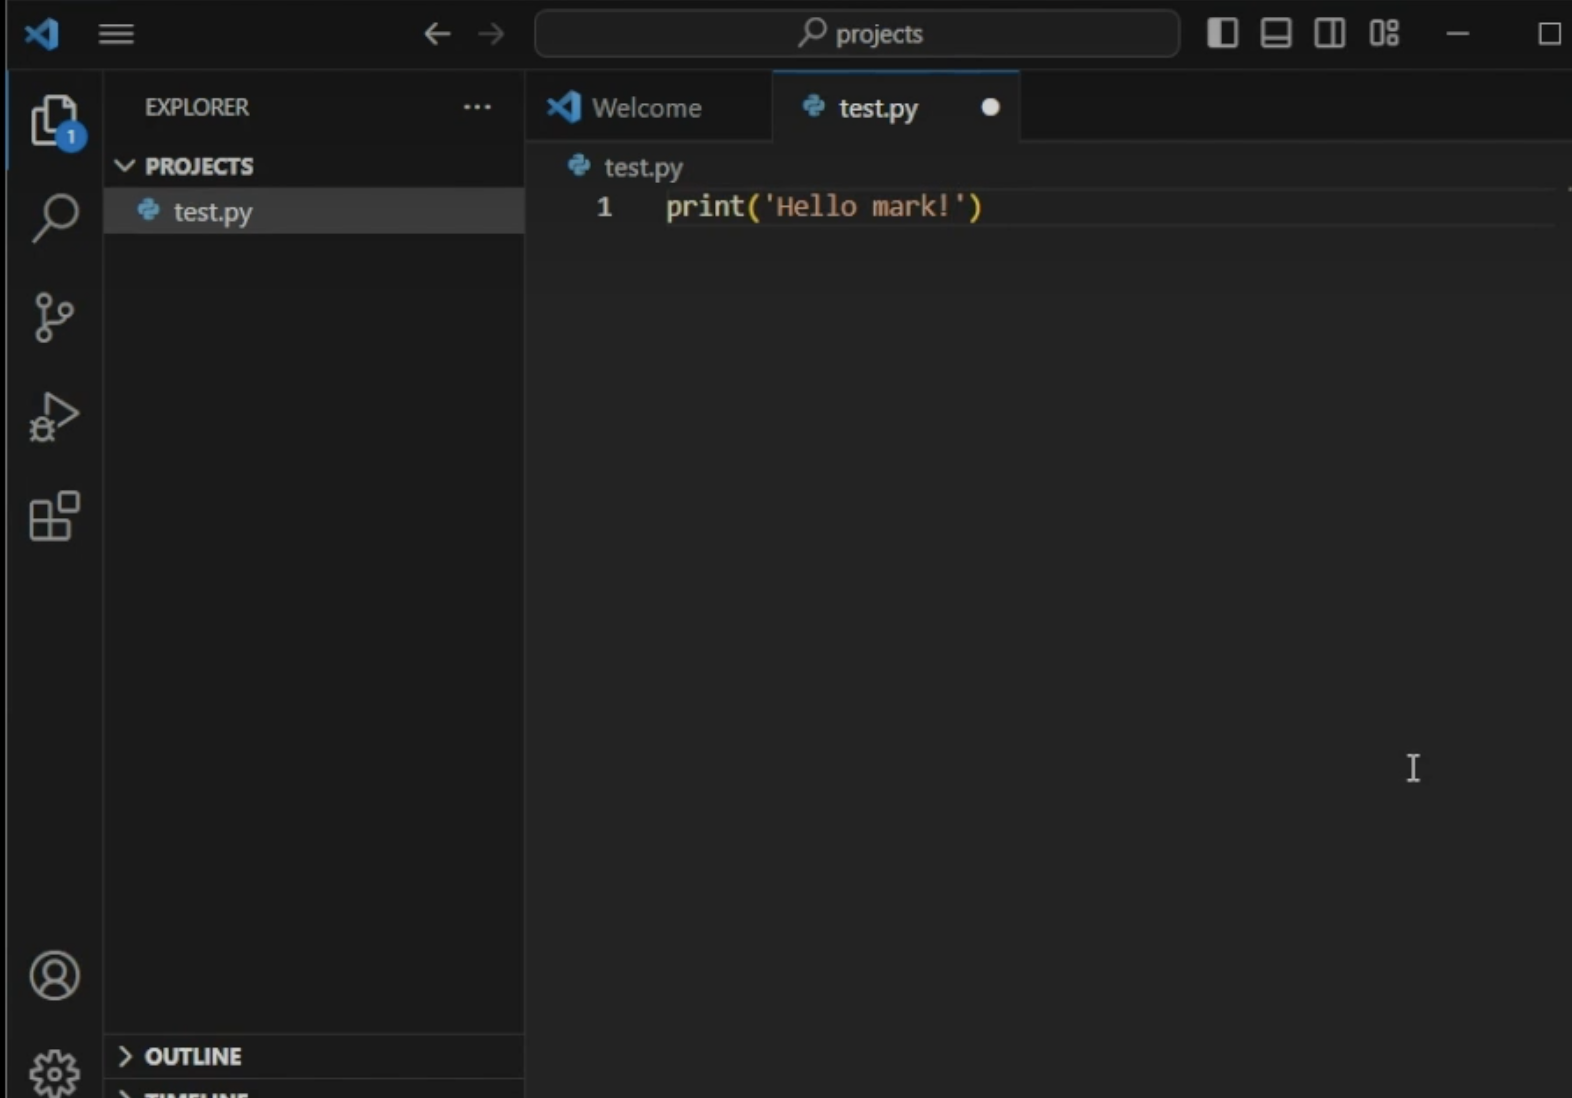Click the projects command center search box
Image resolution: width=1572 pixels, height=1098 pixels.
pyautogui.click(x=858, y=34)
